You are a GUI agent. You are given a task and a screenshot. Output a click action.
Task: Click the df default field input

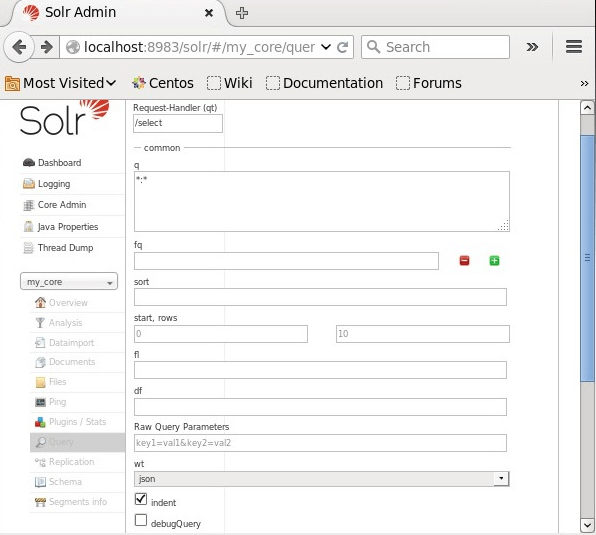pyautogui.click(x=320, y=407)
